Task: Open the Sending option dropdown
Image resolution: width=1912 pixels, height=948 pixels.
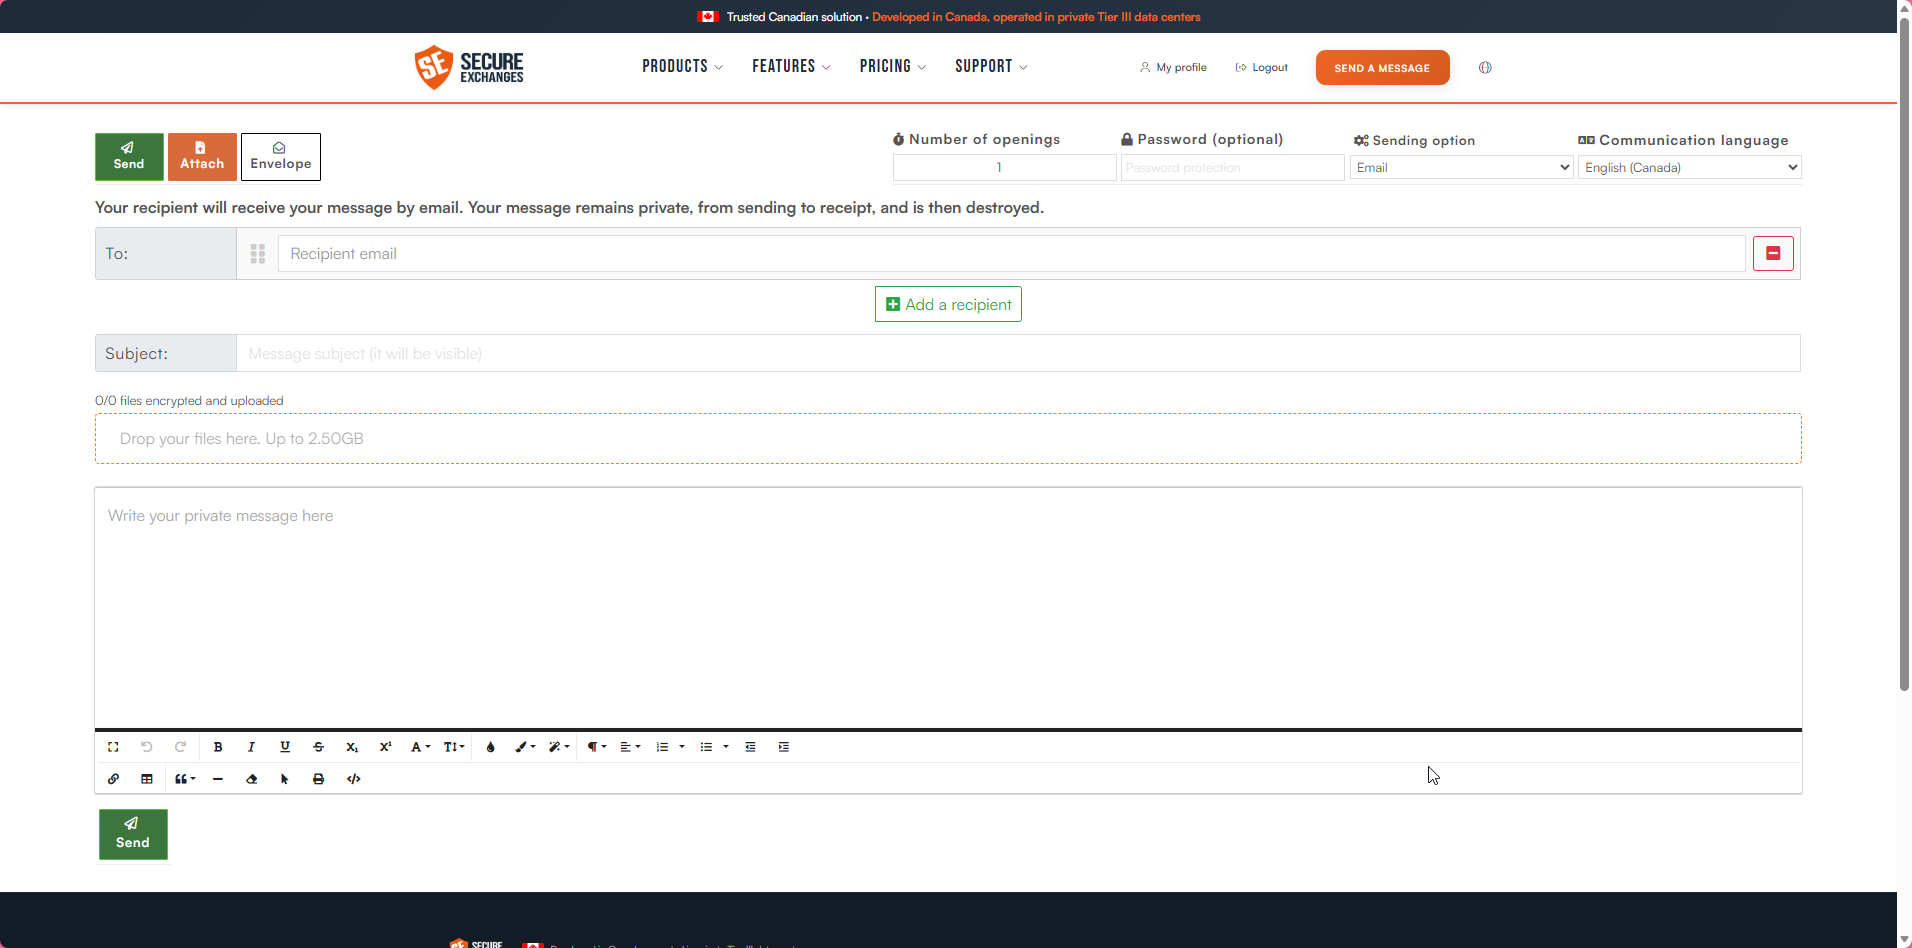Action: [x=1461, y=167]
